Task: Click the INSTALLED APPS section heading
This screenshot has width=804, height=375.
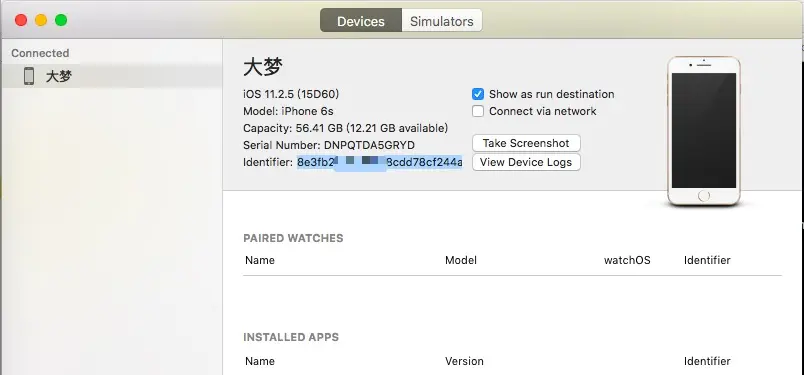Action: 291,337
